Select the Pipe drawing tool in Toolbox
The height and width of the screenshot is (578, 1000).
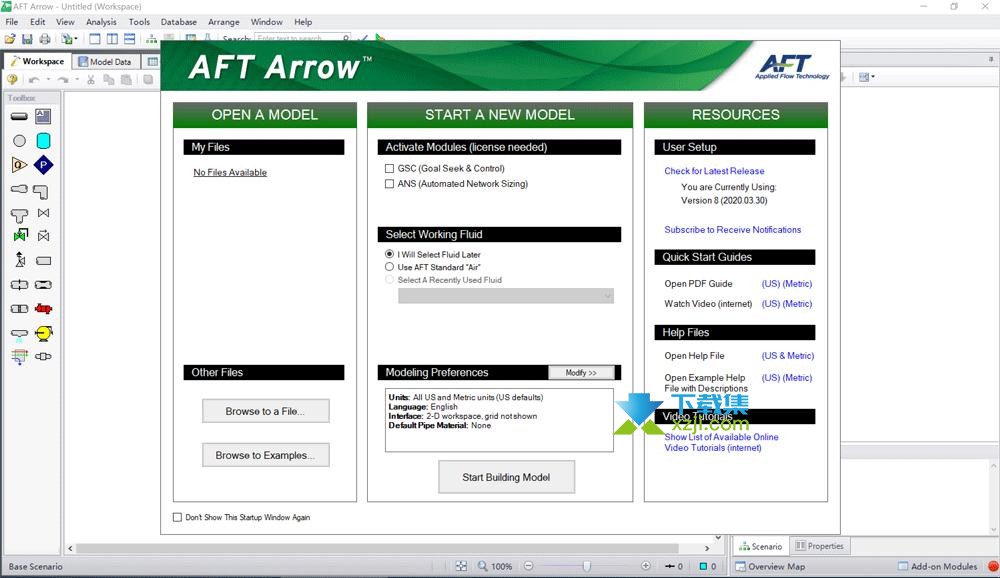[19, 116]
